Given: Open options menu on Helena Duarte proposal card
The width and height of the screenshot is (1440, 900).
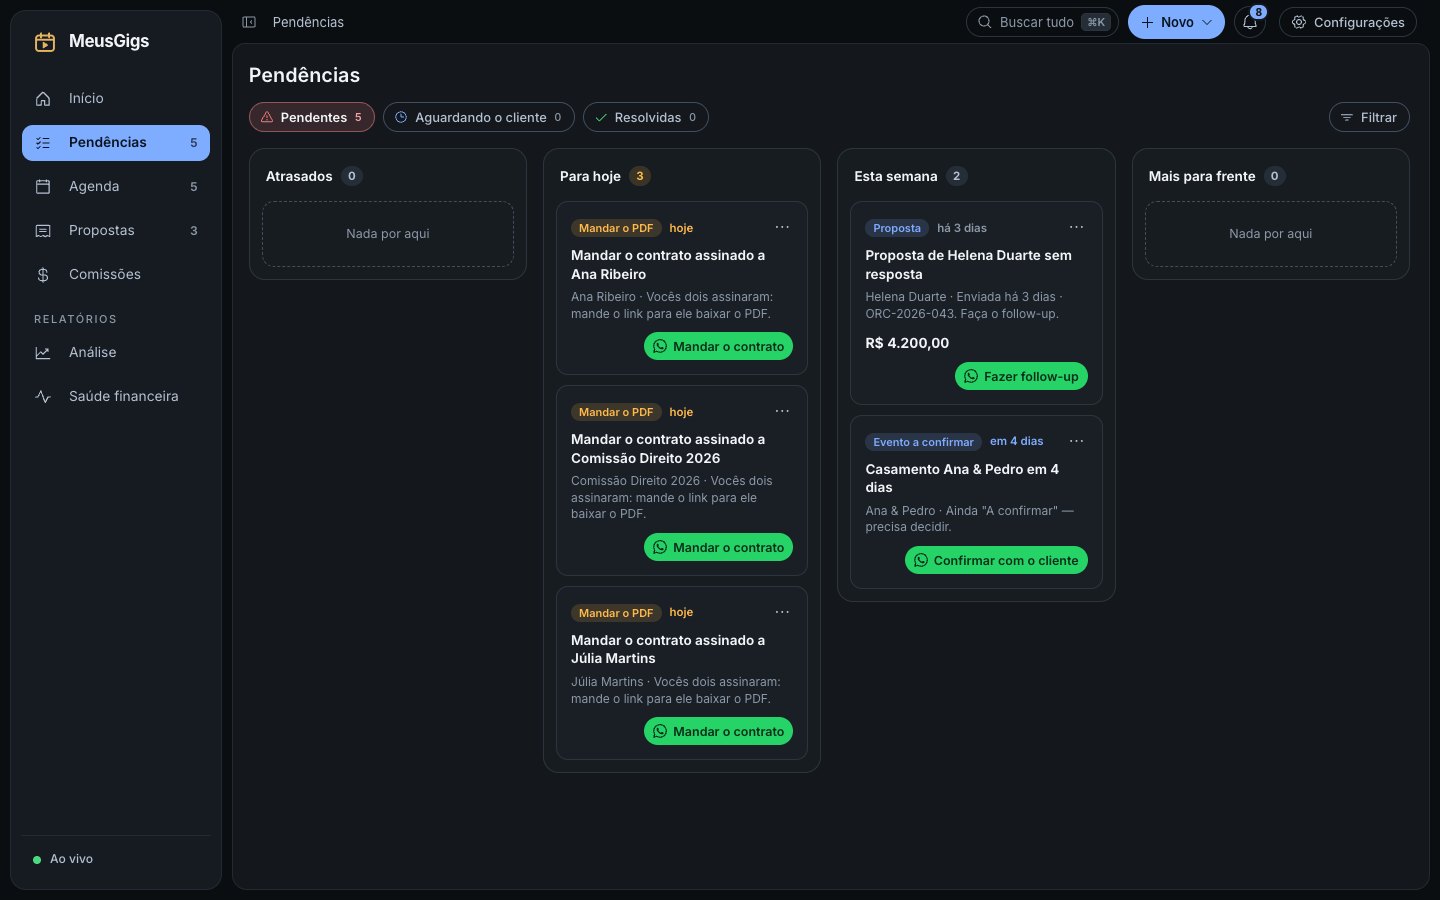Looking at the screenshot, I should pyautogui.click(x=1076, y=227).
